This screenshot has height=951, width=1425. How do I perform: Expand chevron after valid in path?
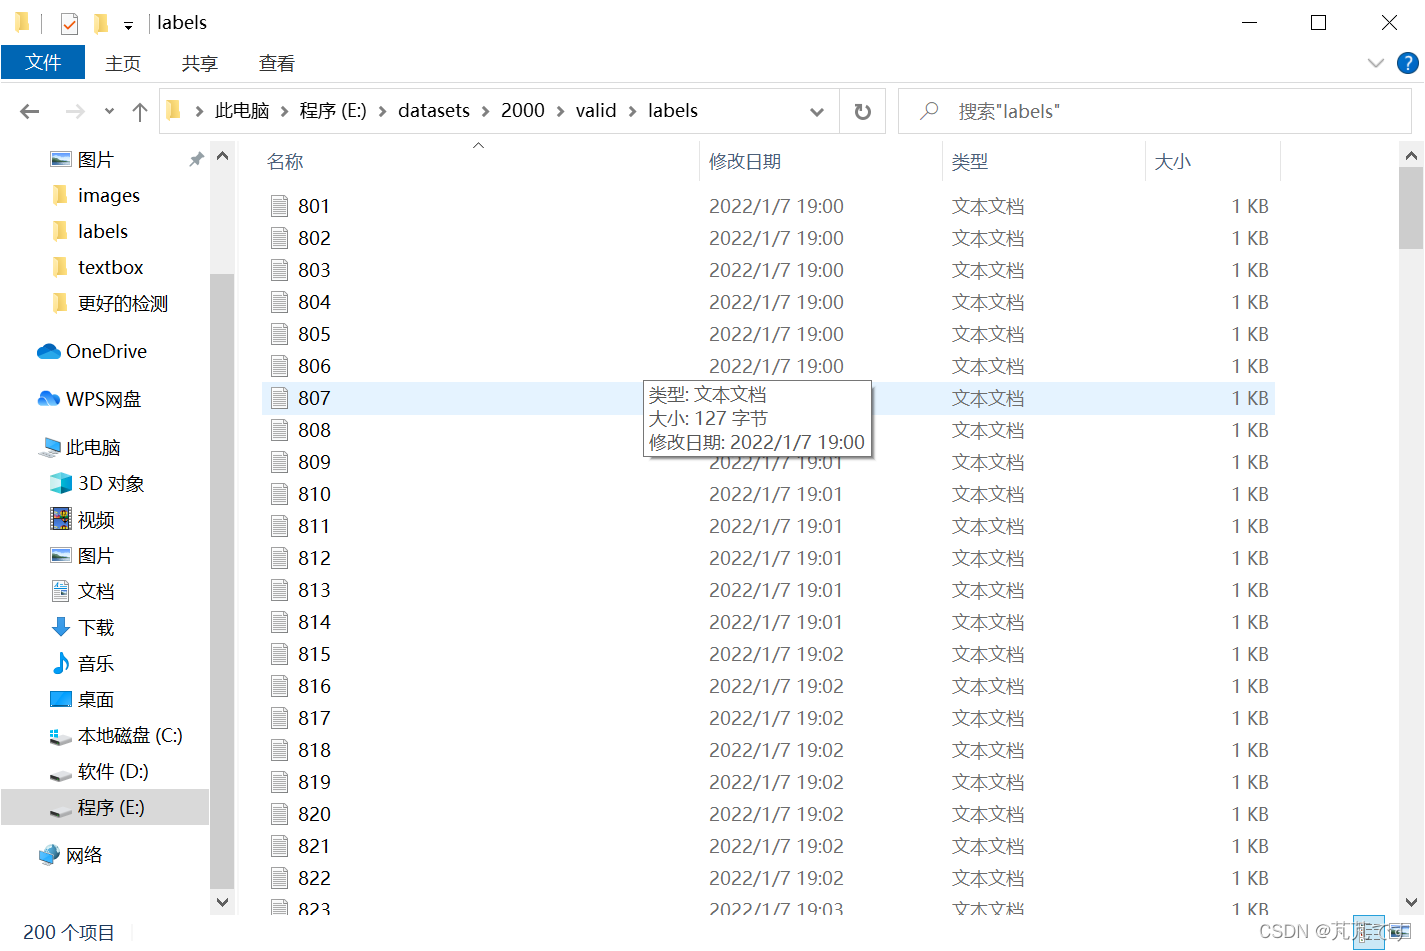633,112
